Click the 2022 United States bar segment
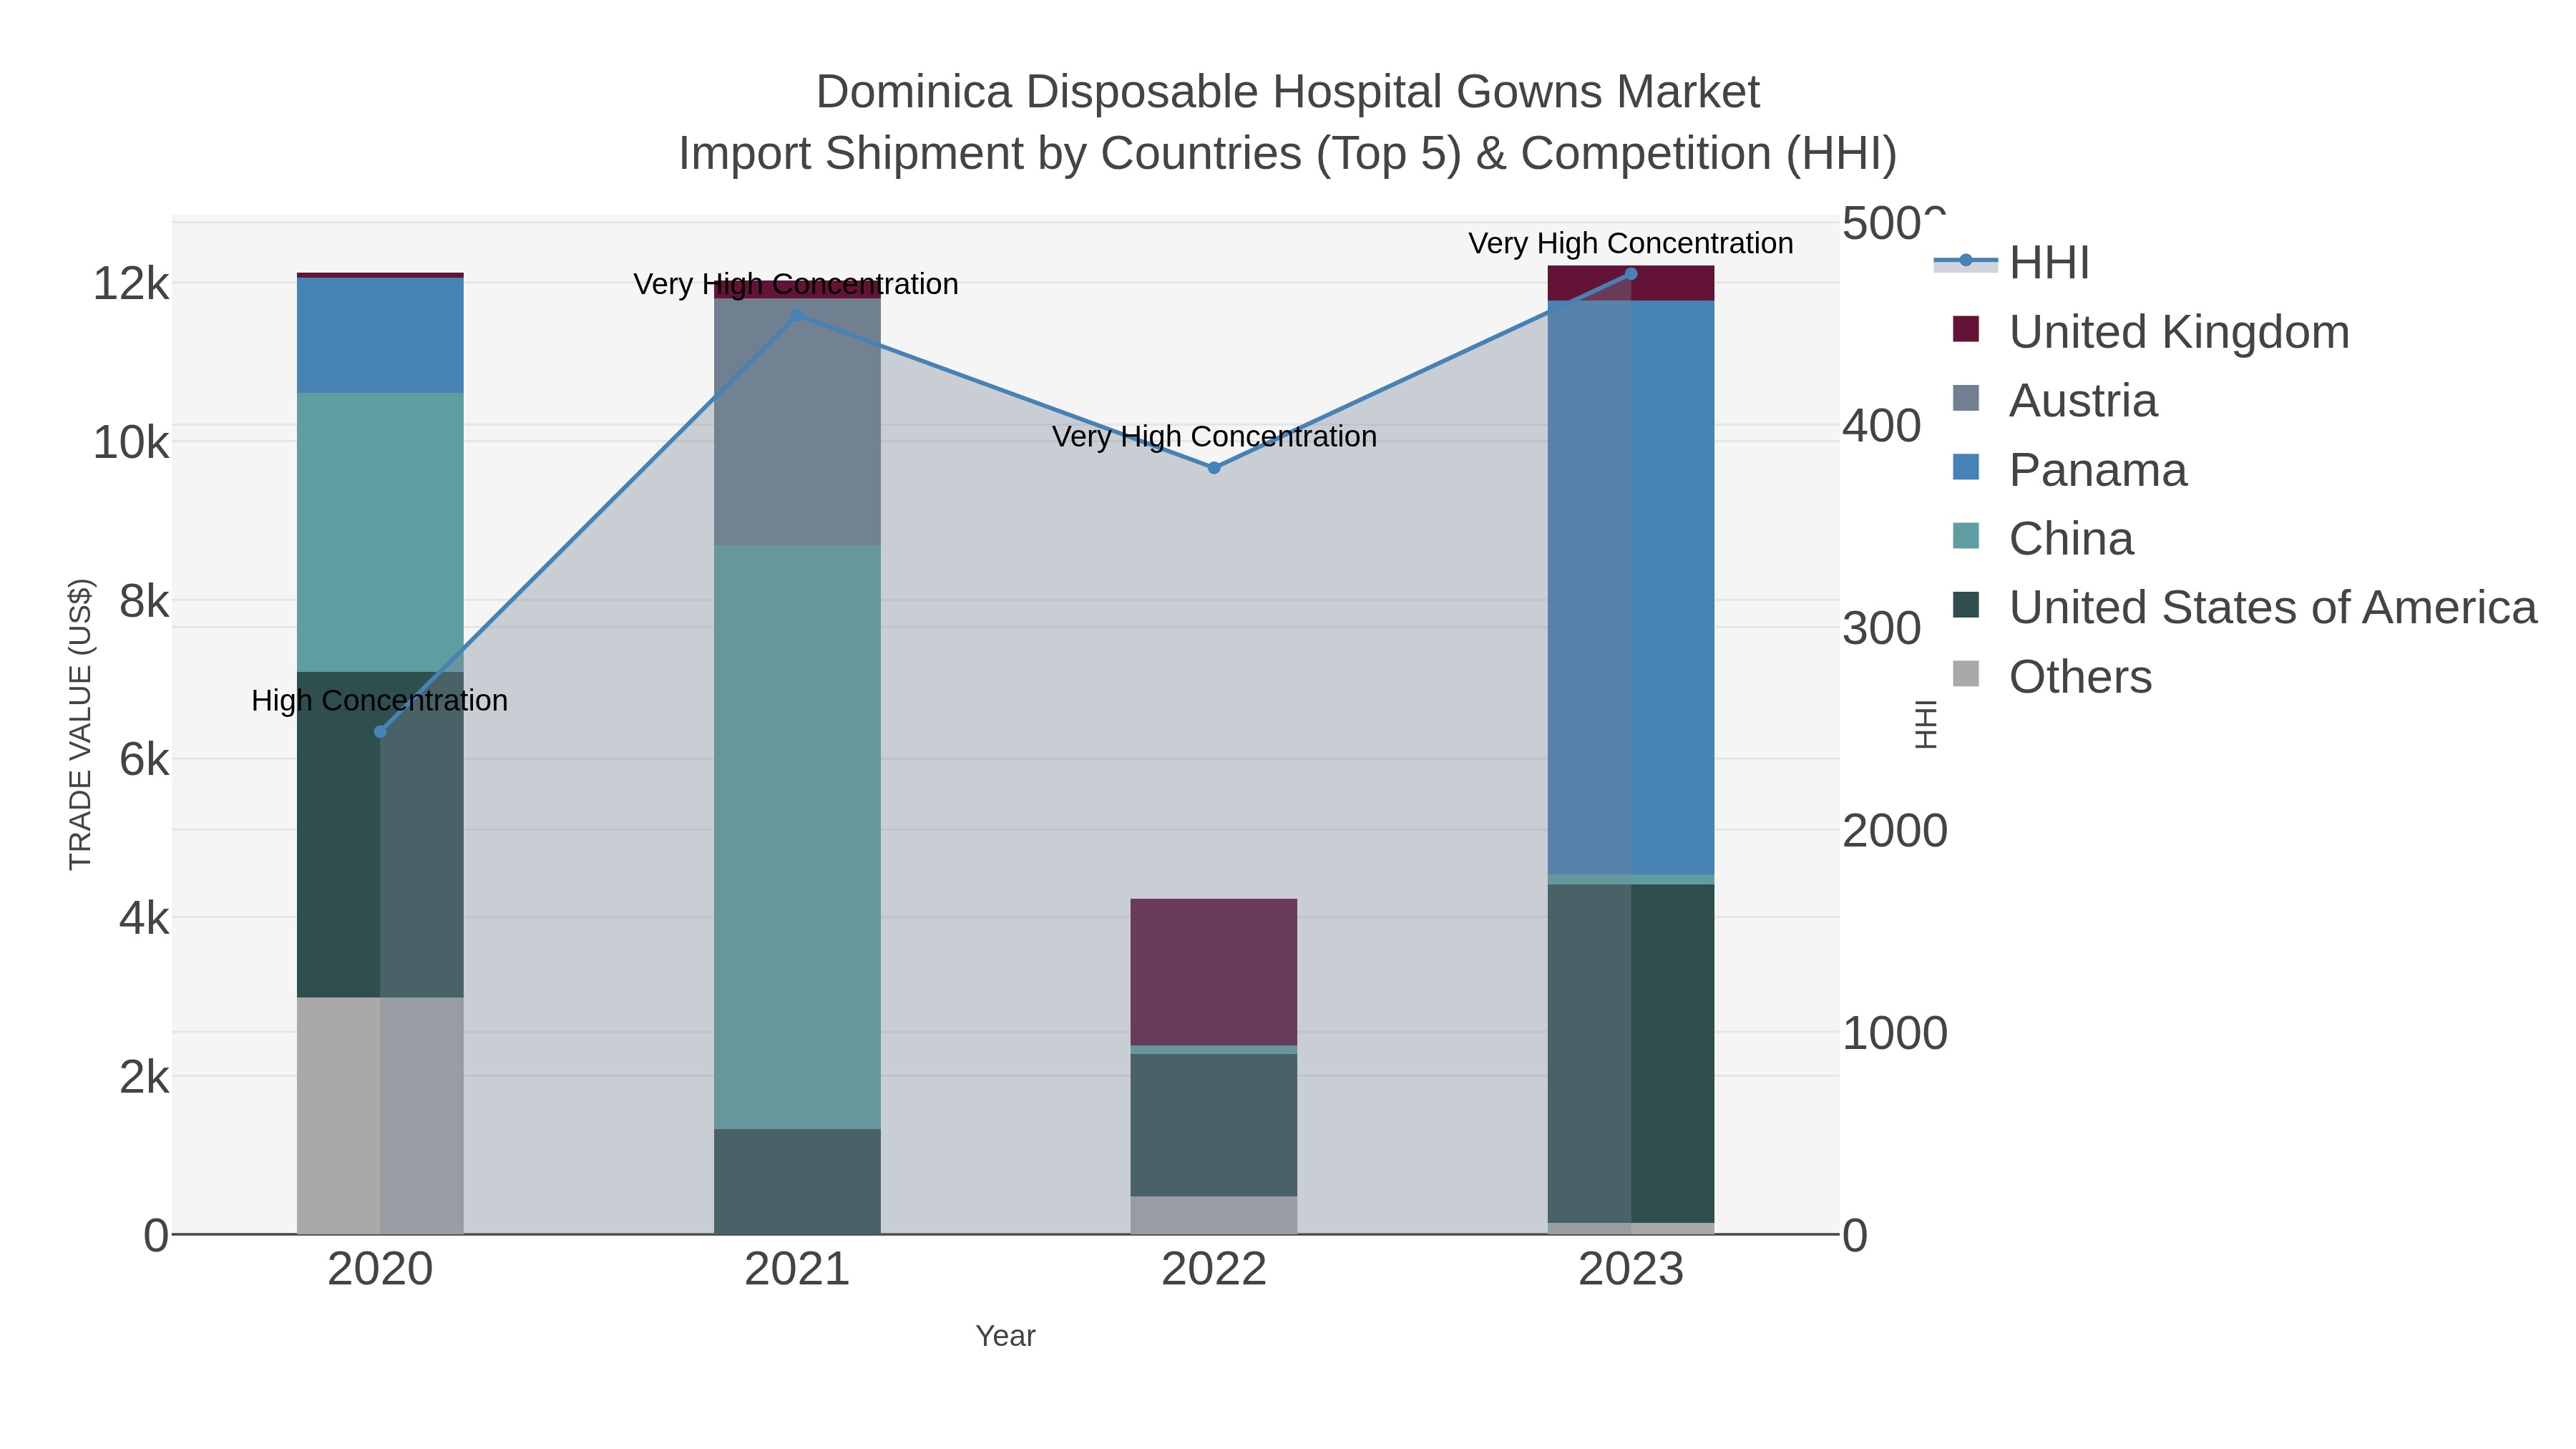Viewport: 2576px width, 1449px height. click(x=1214, y=1126)
